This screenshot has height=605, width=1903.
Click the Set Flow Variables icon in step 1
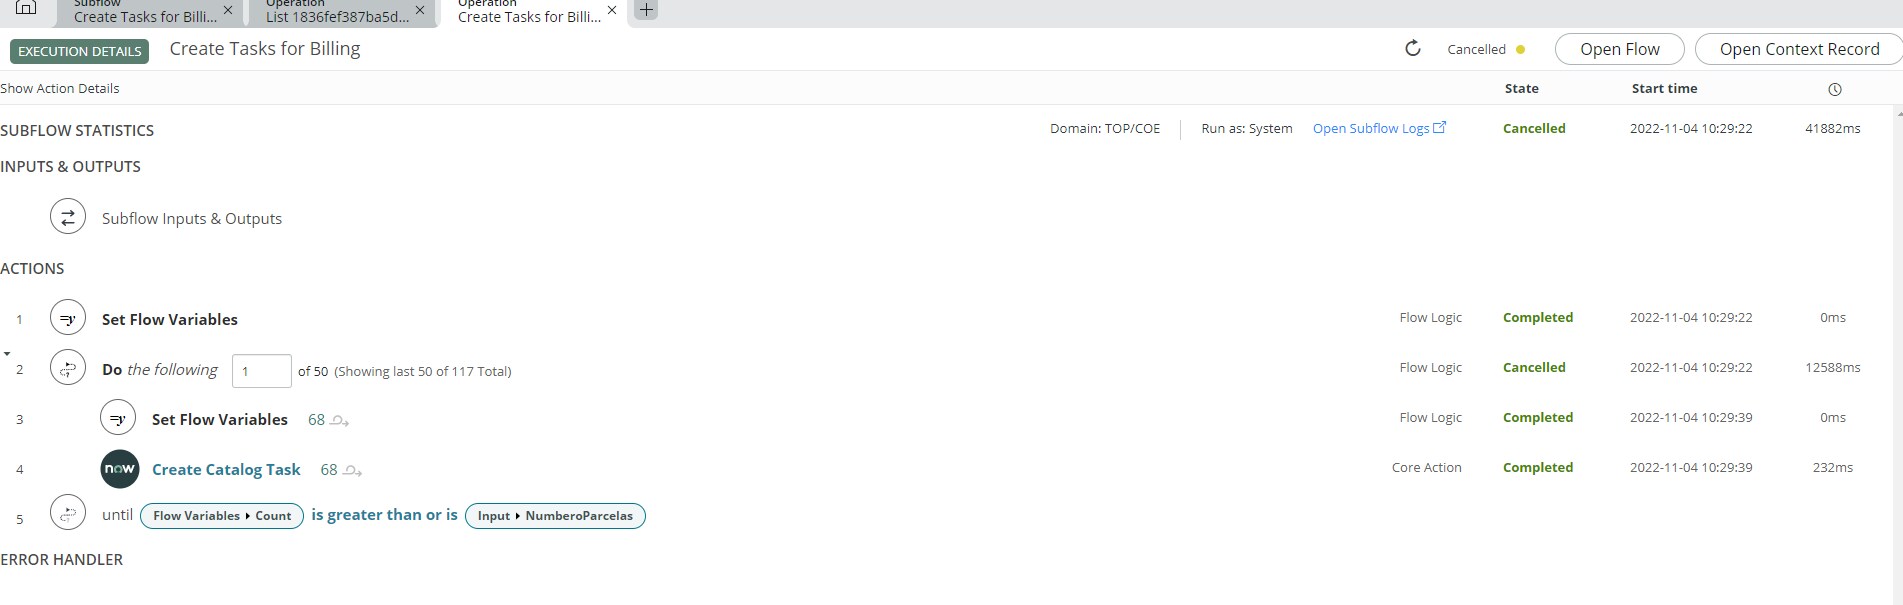[68, 319]
